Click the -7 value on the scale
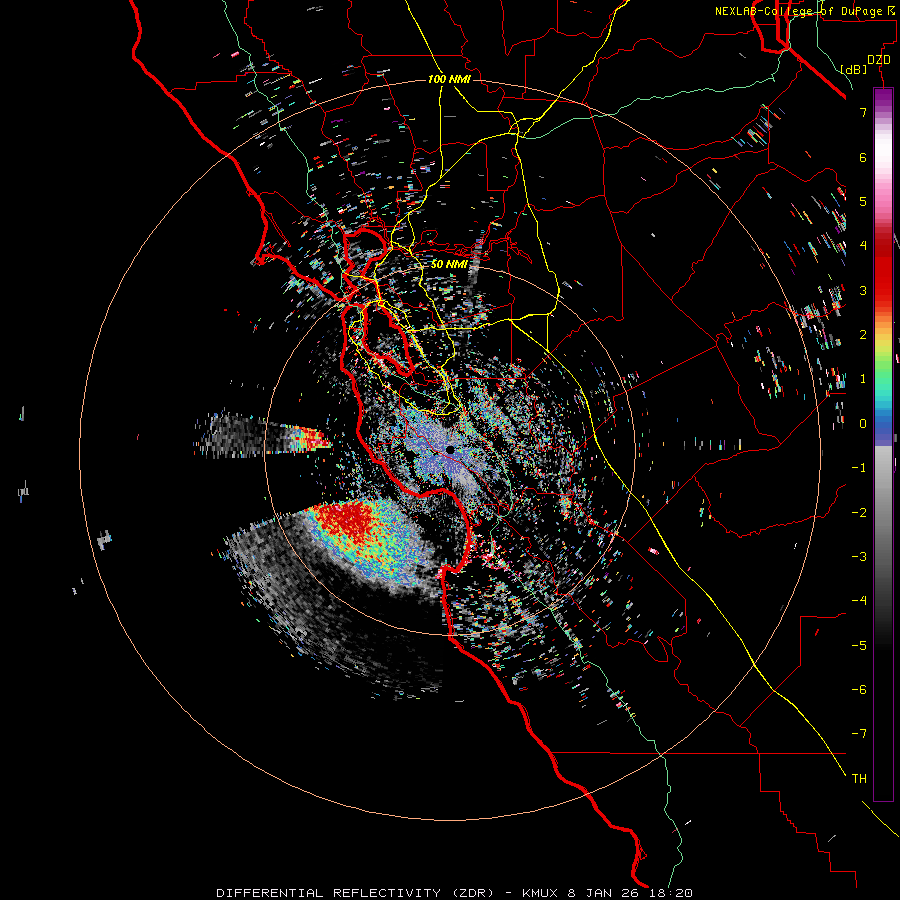This screenshot has width=900, height=900. [859, 734]
